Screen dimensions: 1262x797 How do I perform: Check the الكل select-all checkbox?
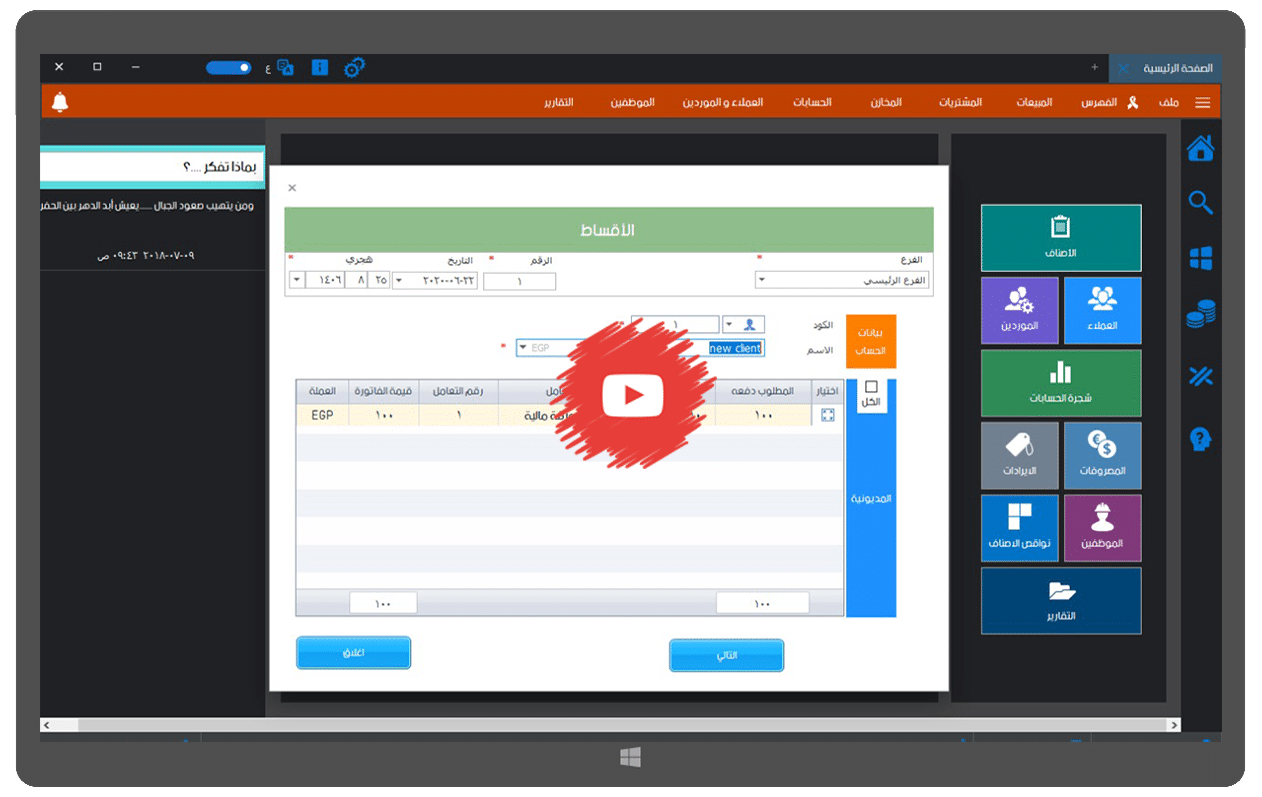(870, 387)
